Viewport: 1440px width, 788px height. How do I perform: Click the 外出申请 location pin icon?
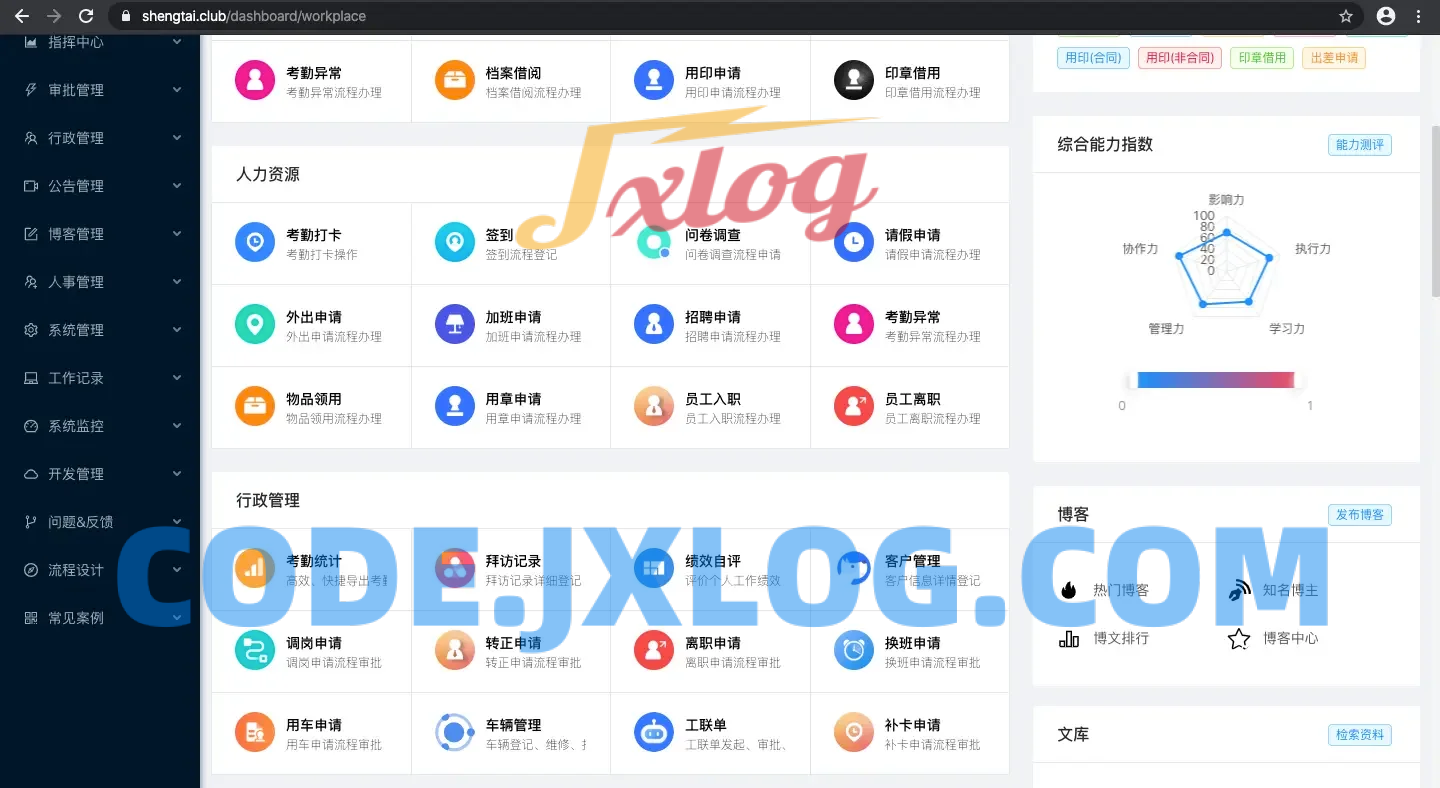(255, 325)
